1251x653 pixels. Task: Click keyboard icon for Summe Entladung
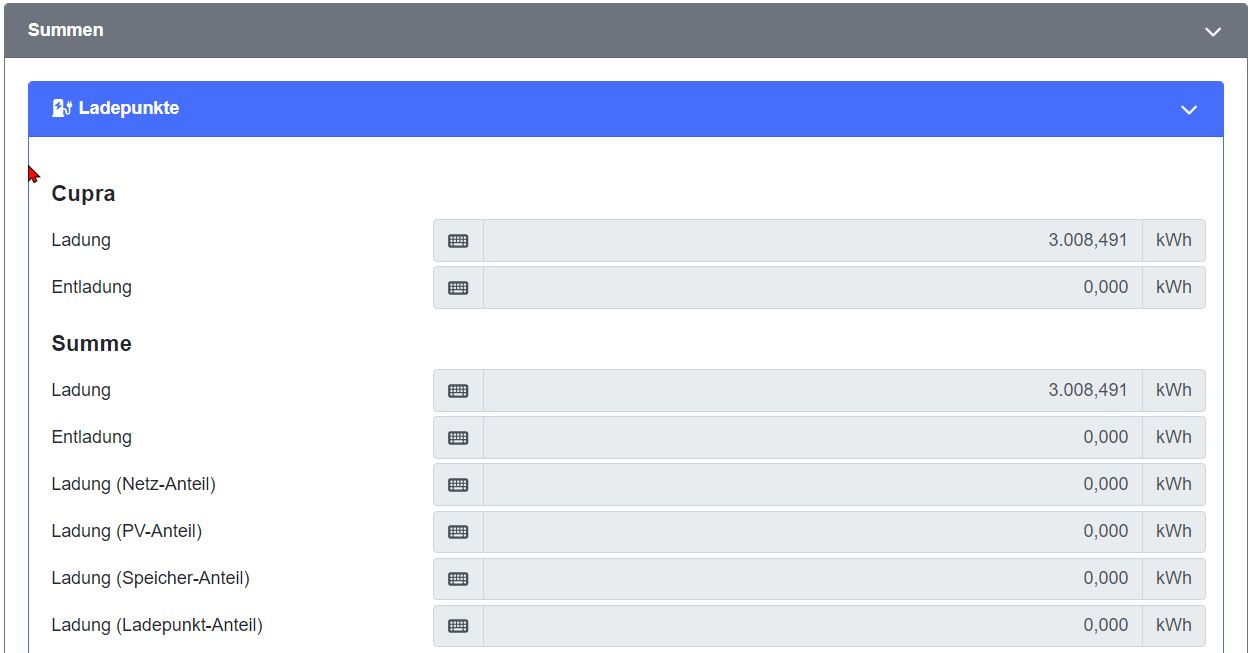point(458,438)
